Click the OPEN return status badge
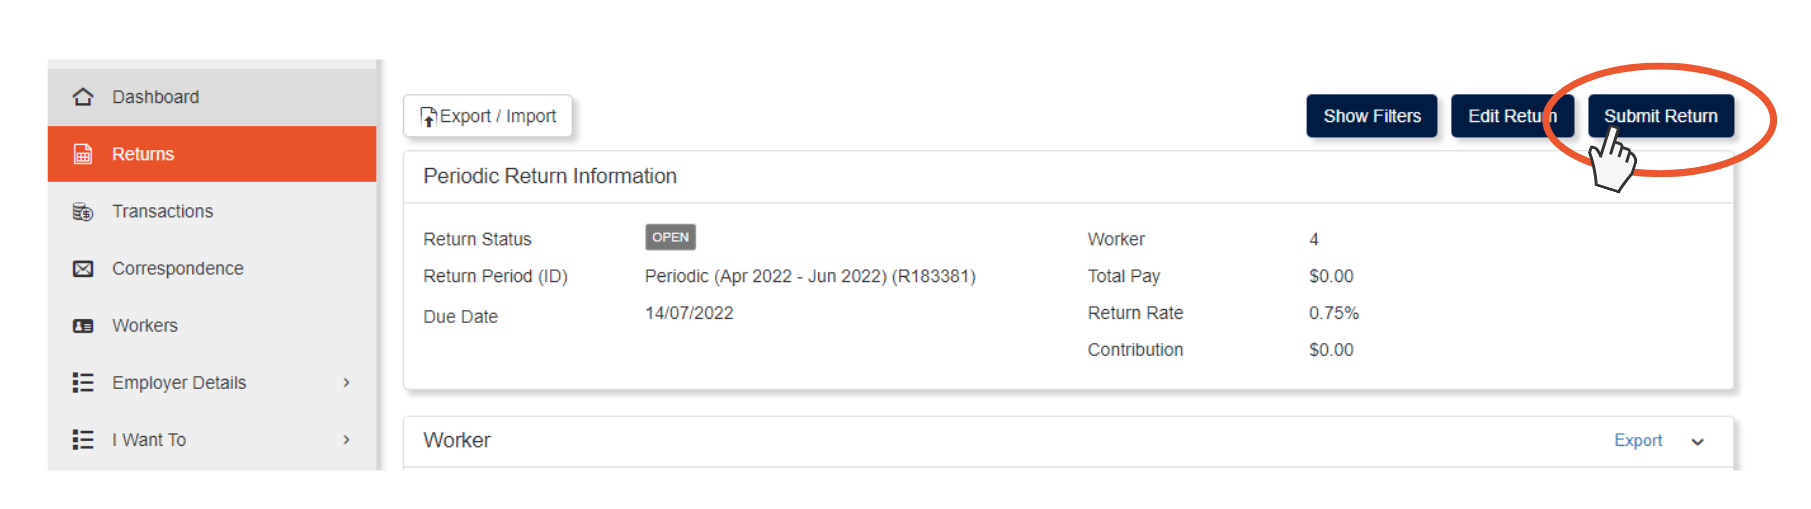The height and width of the screenshot is (509, 1811). point(670,237)
